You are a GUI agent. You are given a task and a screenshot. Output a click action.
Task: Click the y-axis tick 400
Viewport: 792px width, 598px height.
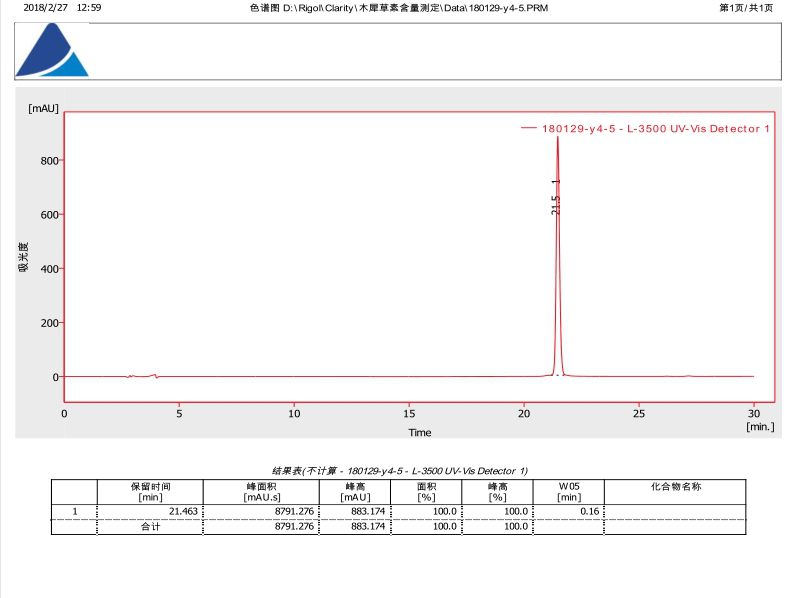tap(49, 269)
